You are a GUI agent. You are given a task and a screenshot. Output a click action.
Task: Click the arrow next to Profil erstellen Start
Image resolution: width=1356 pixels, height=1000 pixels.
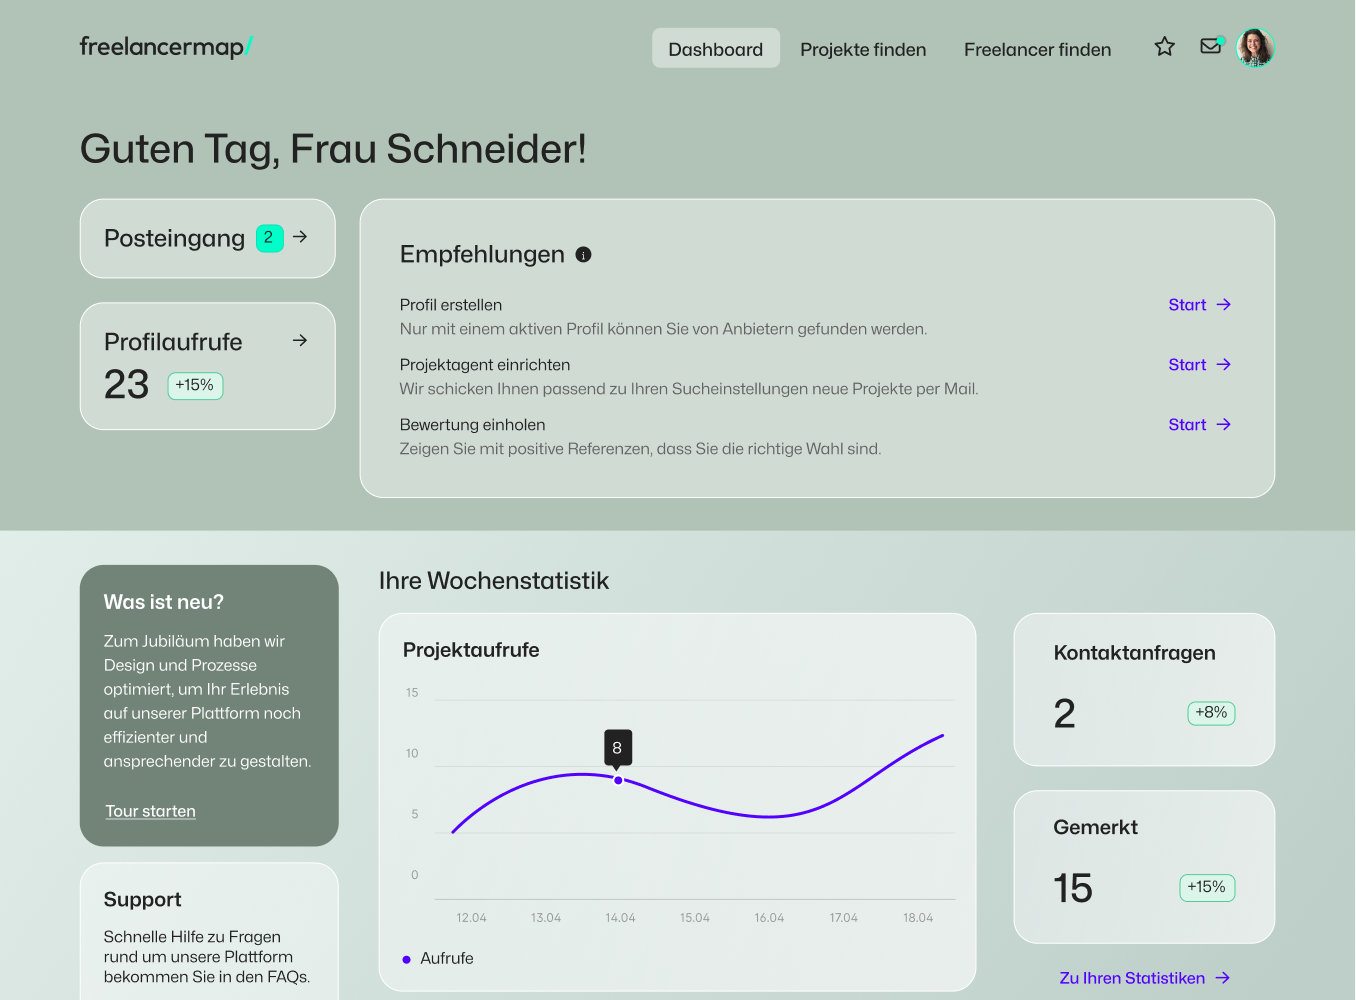pyautogui.click(x=1224, y=305)
